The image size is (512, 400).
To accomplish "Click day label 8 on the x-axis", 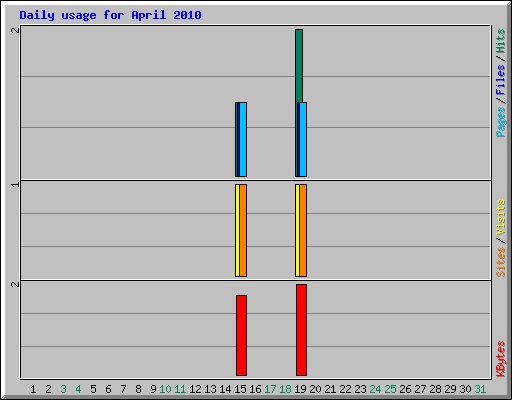I will (138, 389).
